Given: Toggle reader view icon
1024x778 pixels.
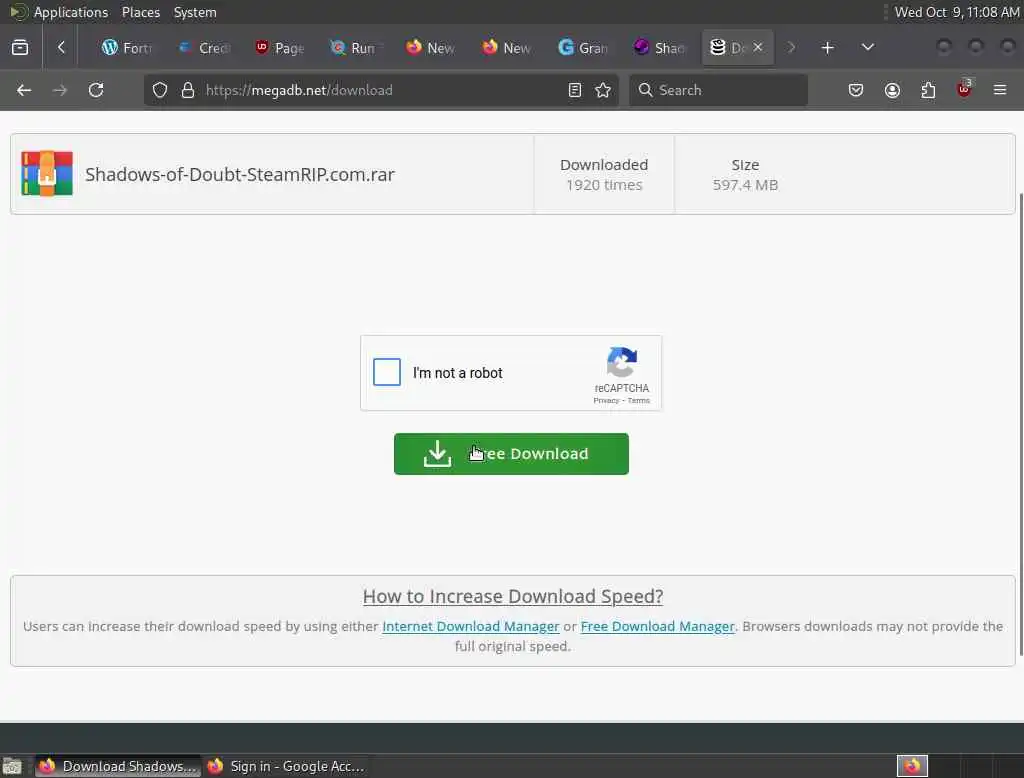Looking at the screenshot, I should tap(575, 90).
